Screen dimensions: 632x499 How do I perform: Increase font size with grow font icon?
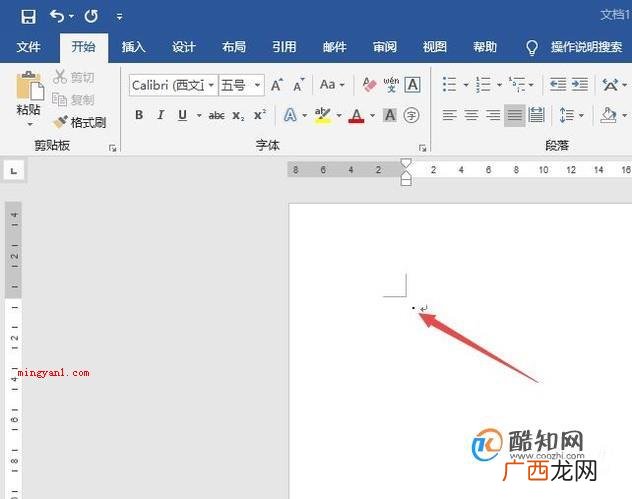277,85
